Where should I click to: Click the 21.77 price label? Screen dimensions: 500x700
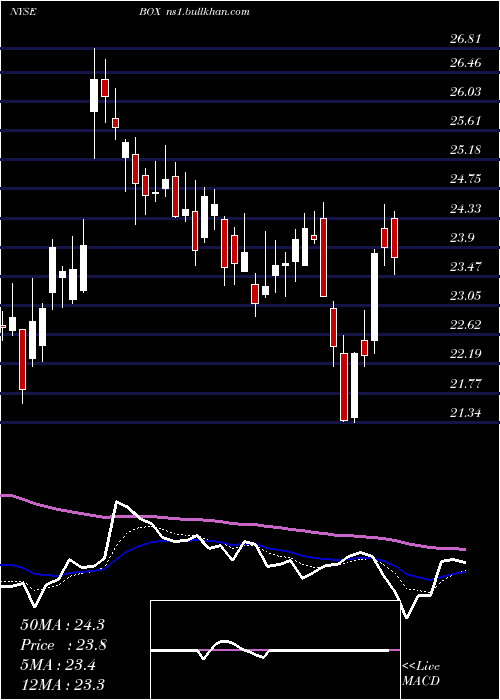[465, 383]
